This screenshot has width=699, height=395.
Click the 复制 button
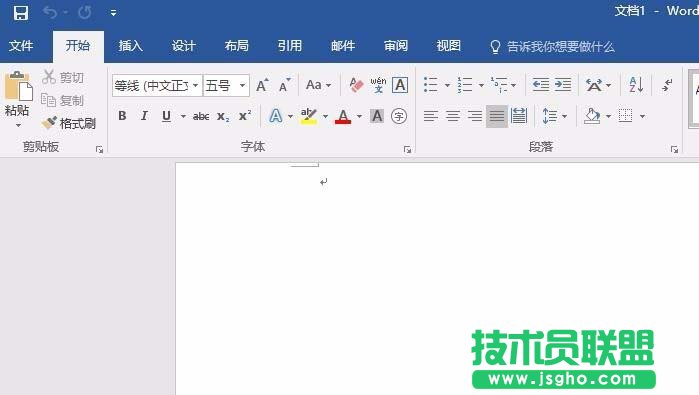pyautogui.click(x=62, y=100)
